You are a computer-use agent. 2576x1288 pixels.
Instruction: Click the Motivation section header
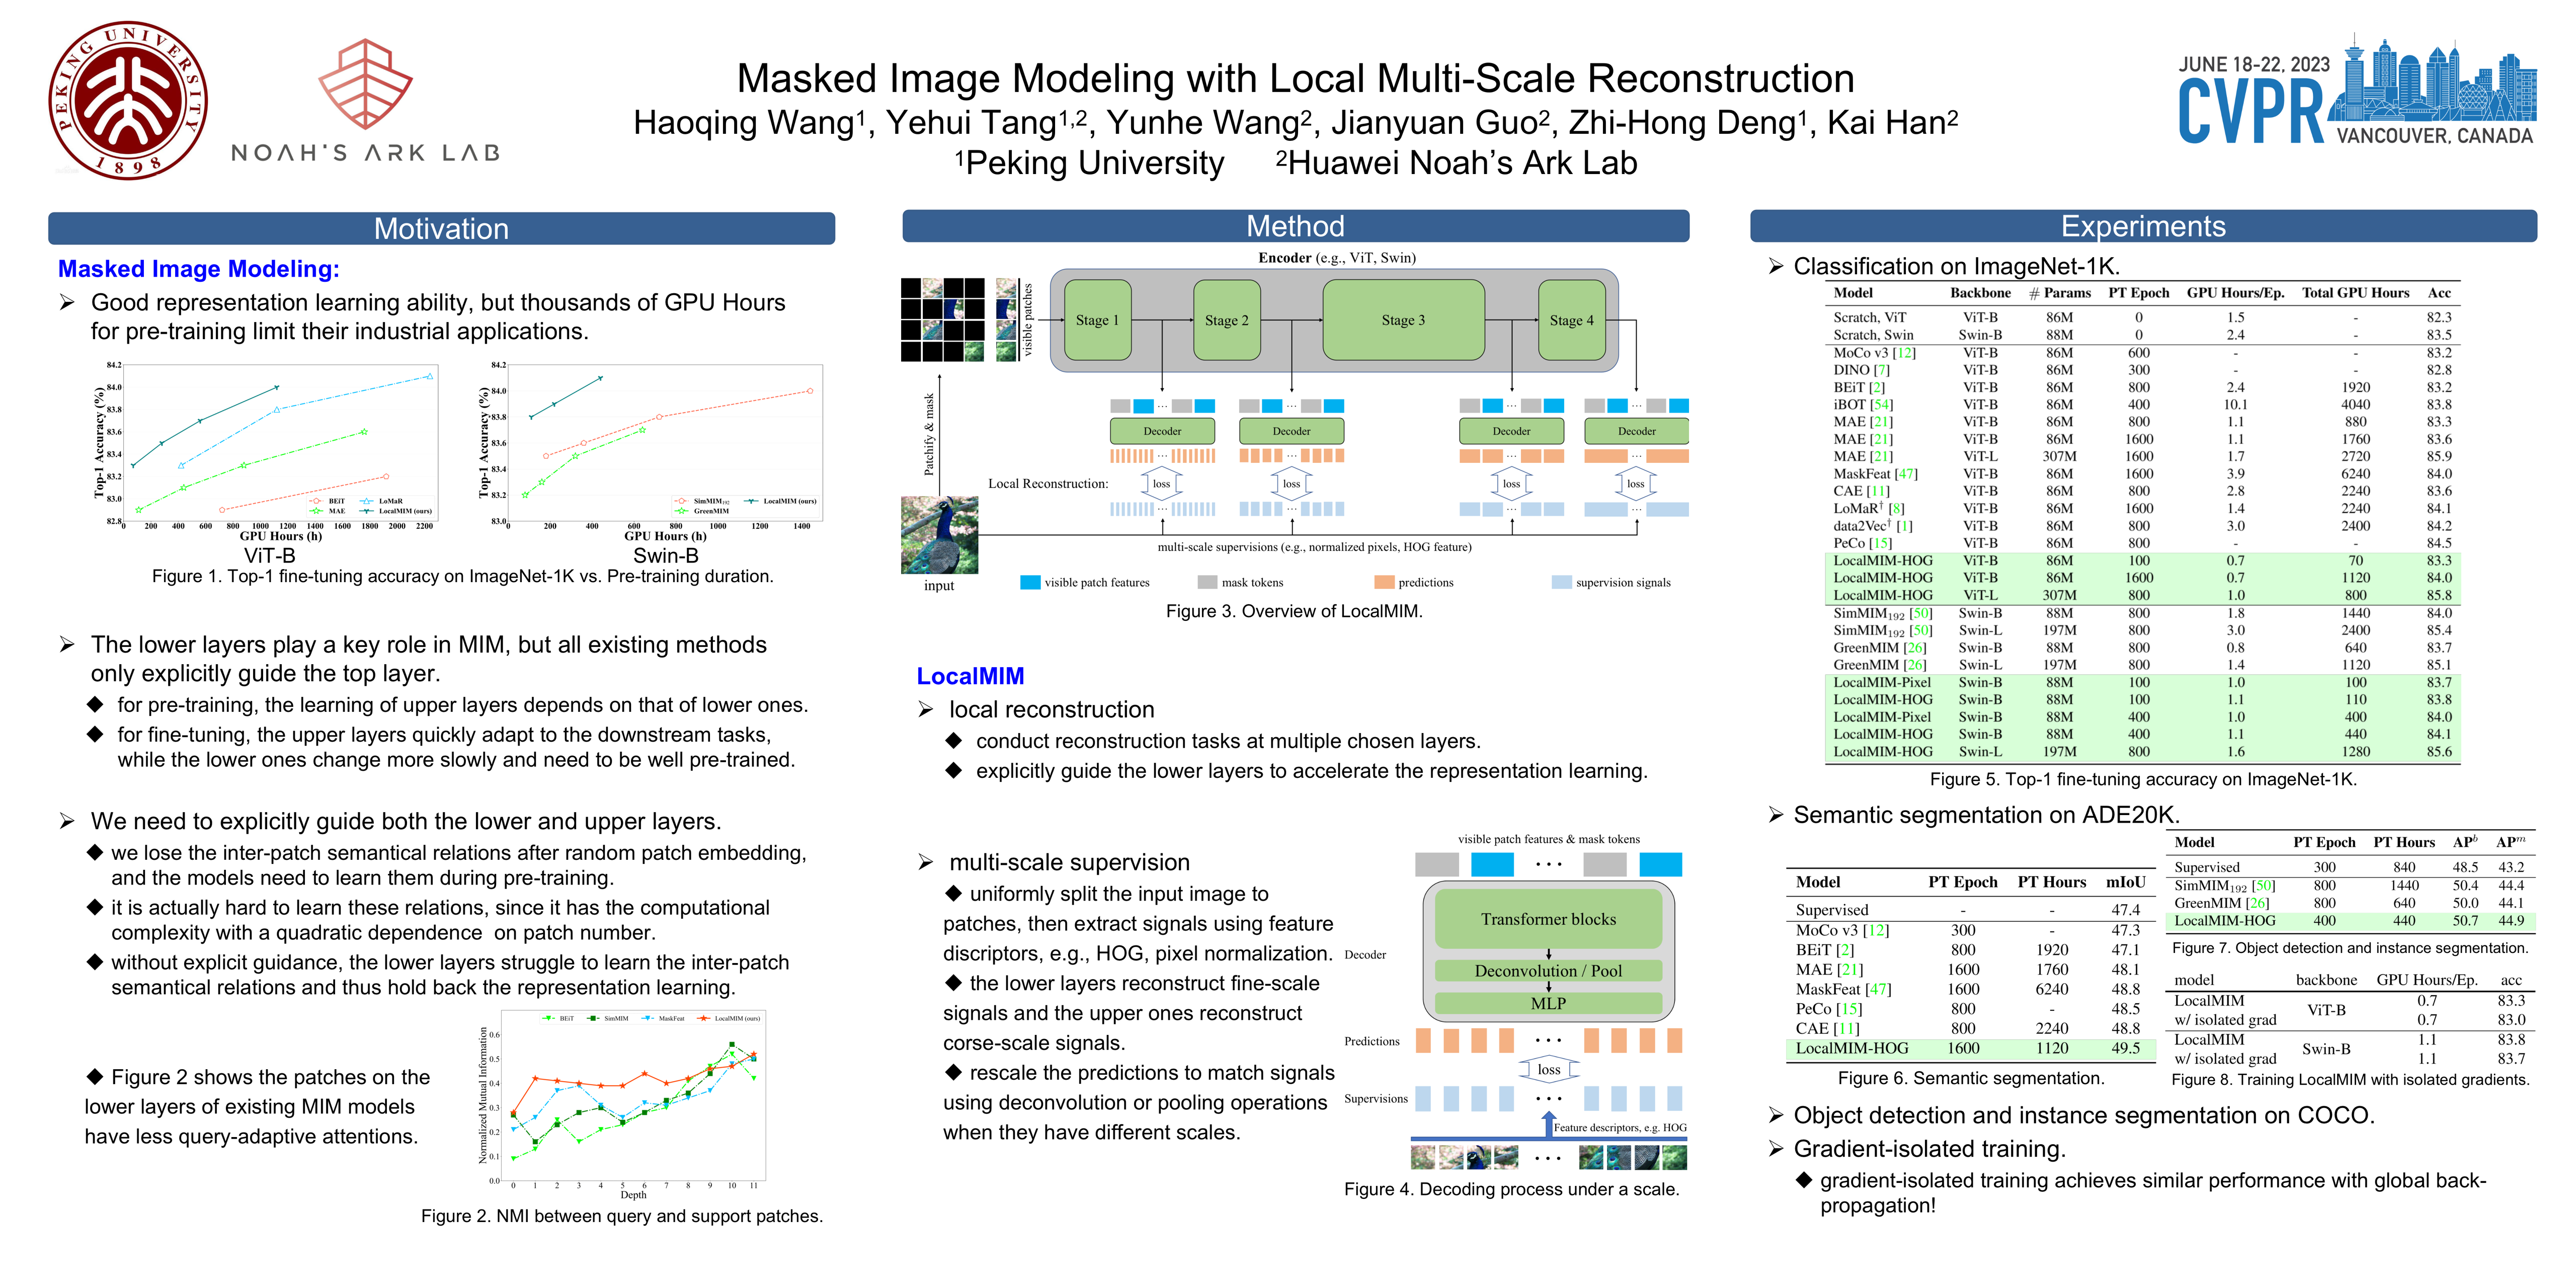[441, 228]
